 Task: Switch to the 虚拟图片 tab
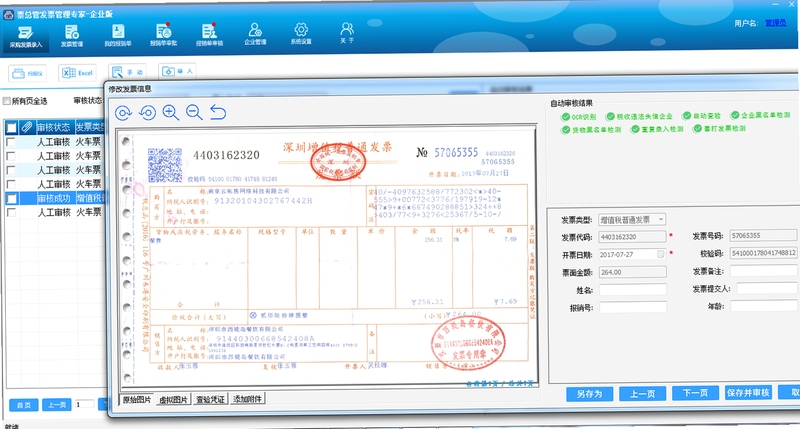coord(173,399)
